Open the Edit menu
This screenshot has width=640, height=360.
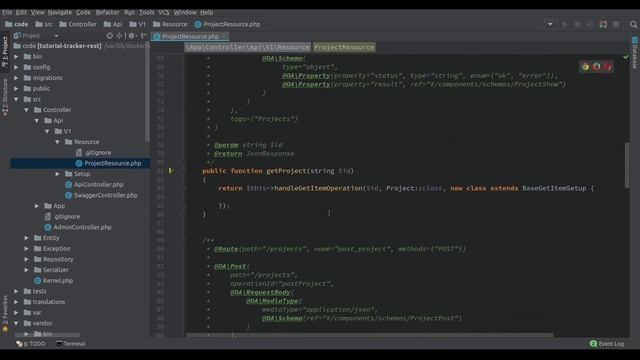[21, 12]
